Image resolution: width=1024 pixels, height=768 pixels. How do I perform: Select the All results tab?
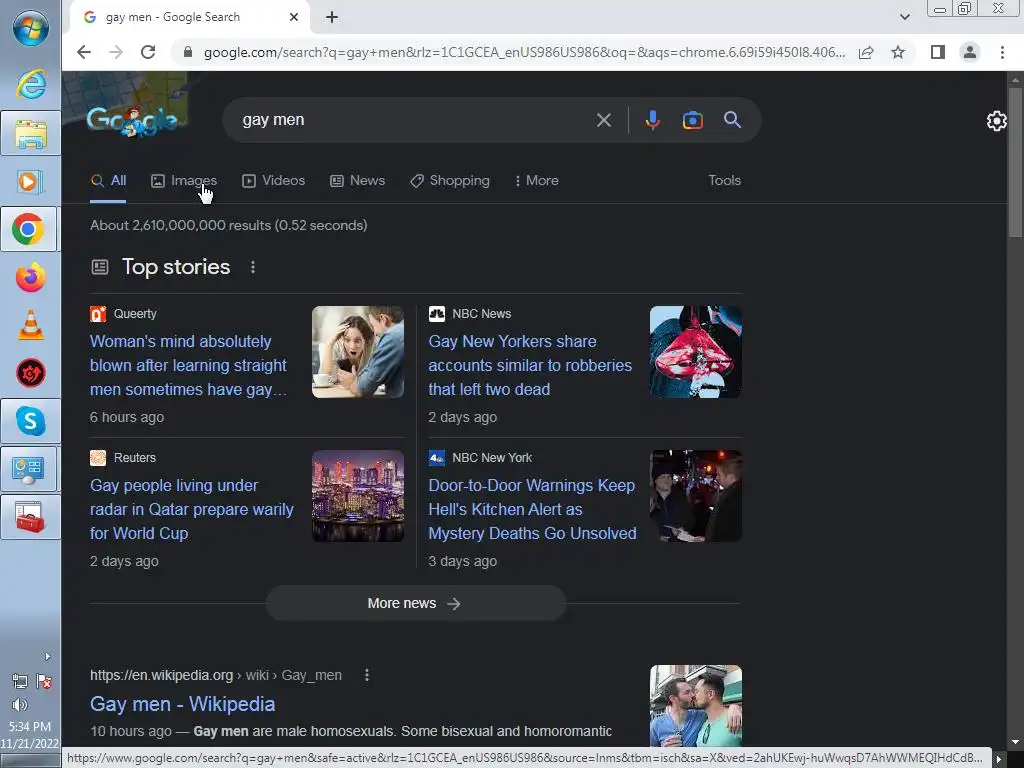pos(108,181)
